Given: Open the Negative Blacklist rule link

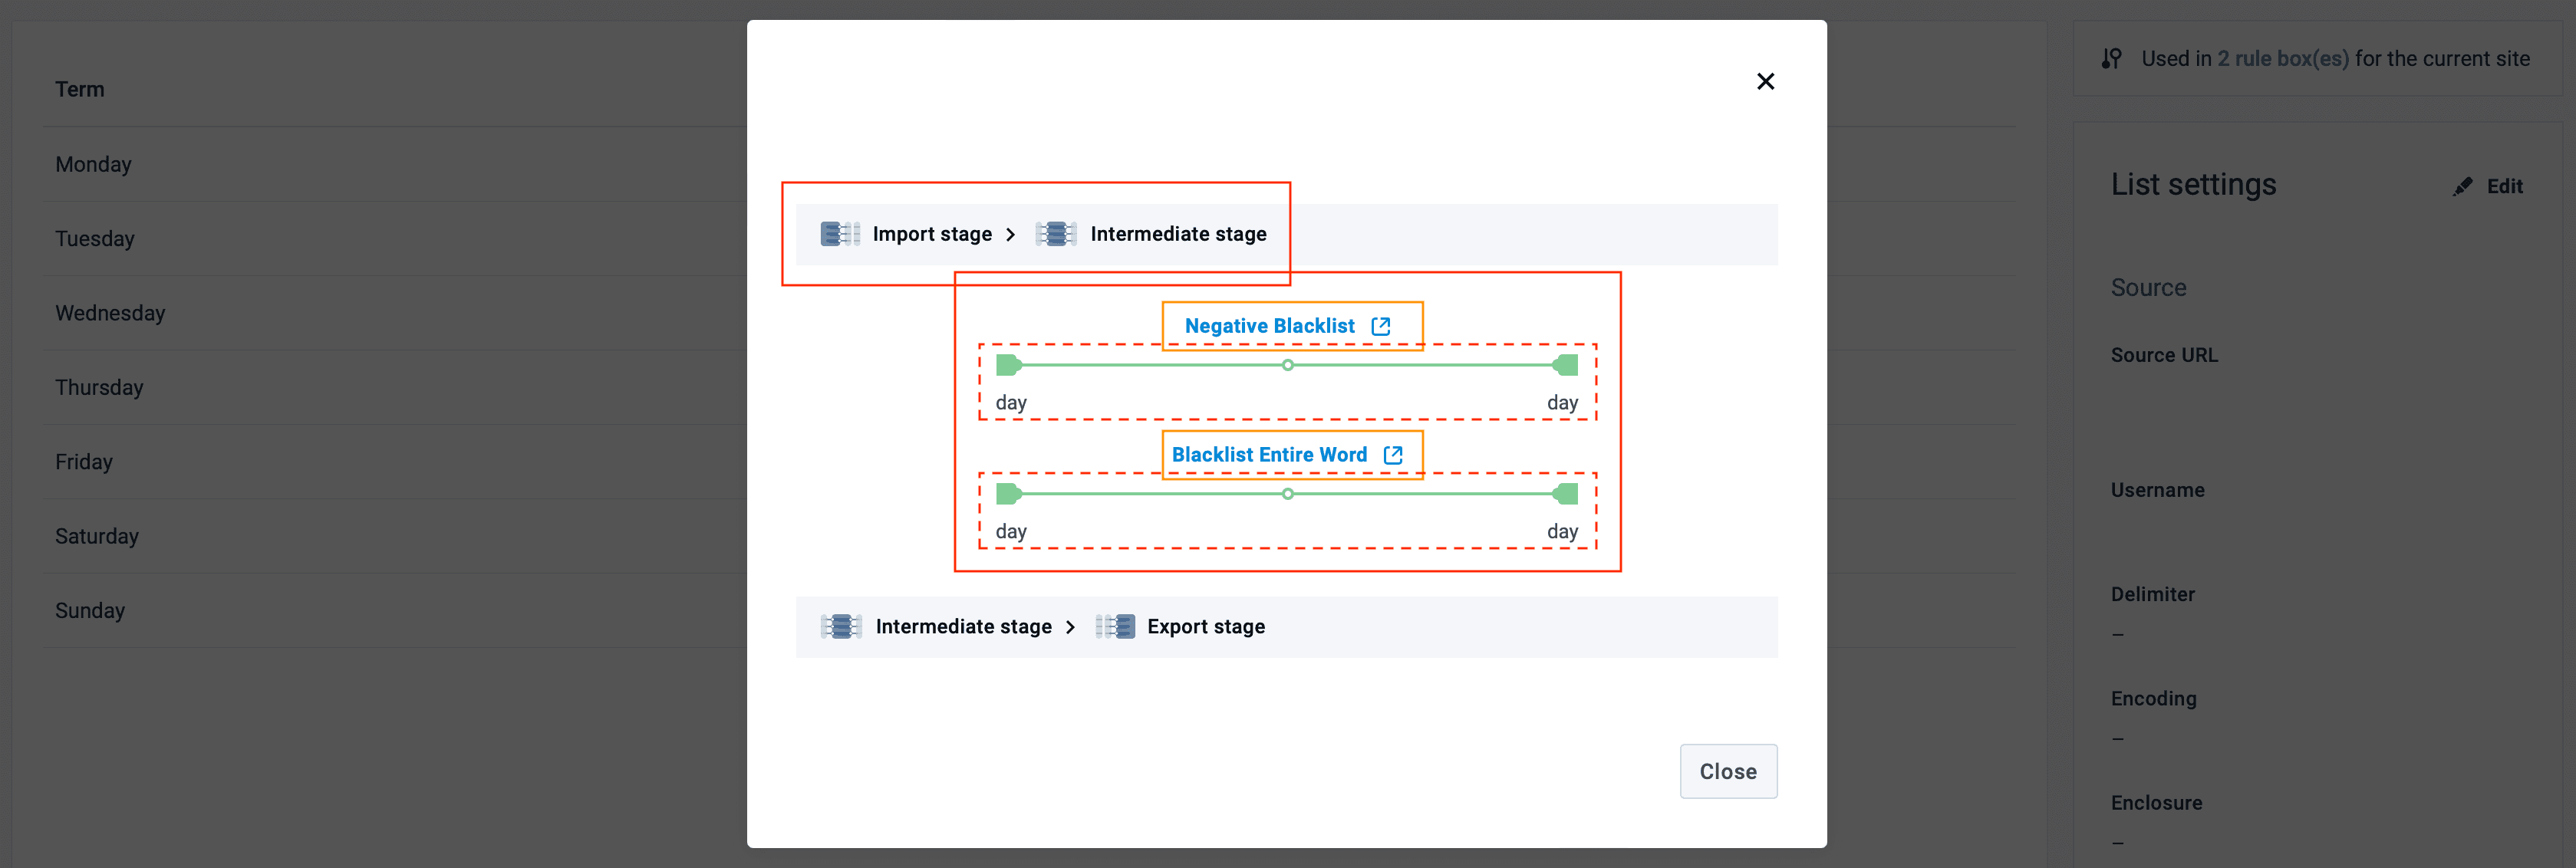Looking at the screenshot, I should (x=1269, y=326).
